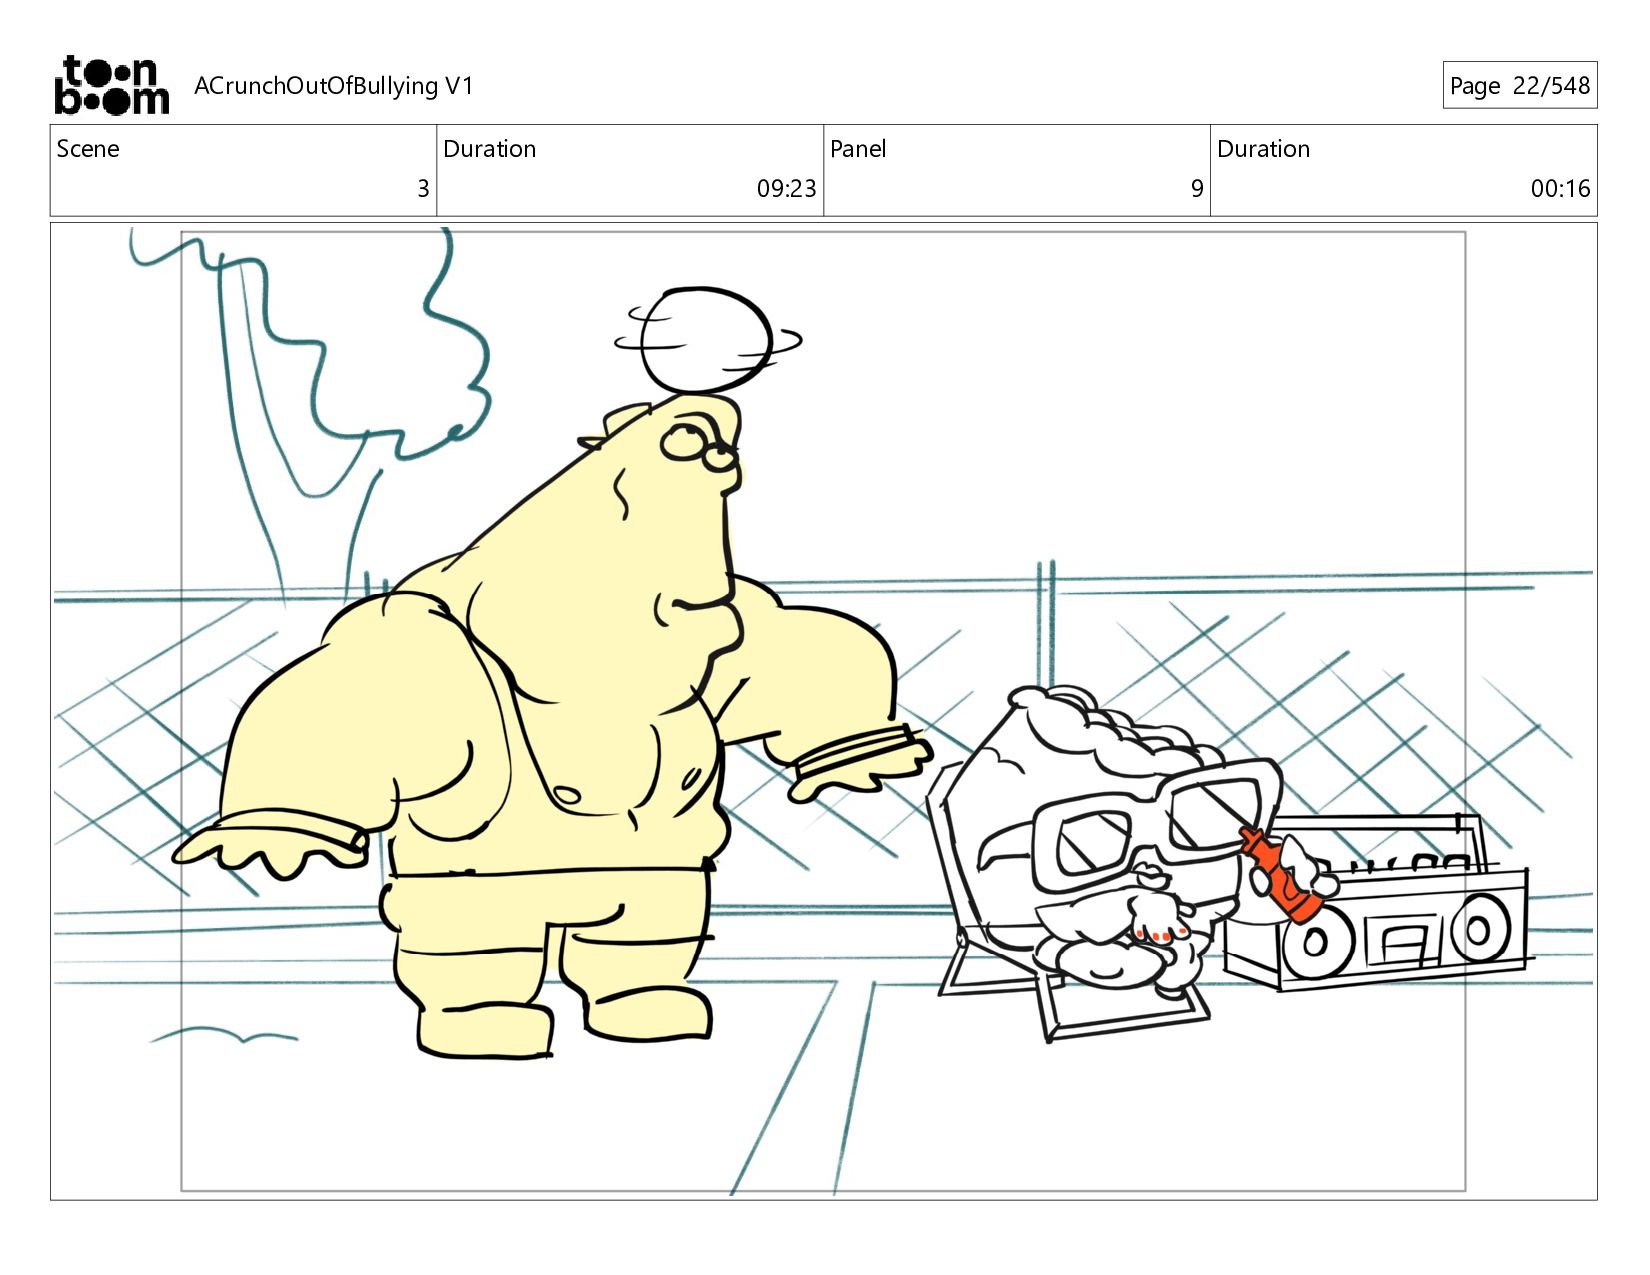Click the 'Scene' header label
The image size is (1650, 1275).
[88, 149]
